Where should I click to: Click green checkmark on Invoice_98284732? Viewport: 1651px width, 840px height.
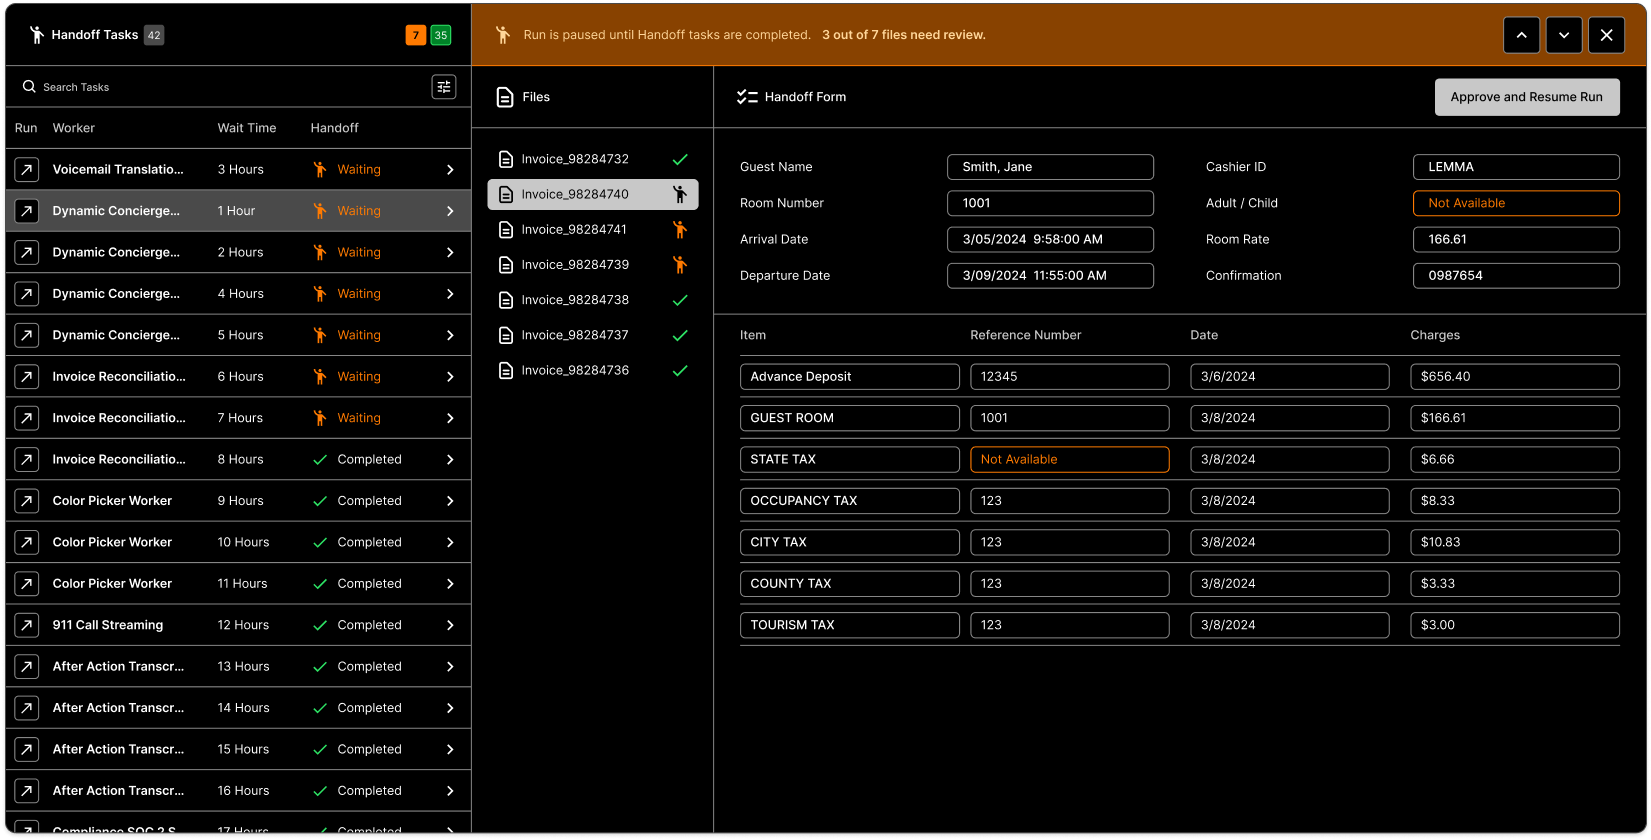tap(680, 159)
